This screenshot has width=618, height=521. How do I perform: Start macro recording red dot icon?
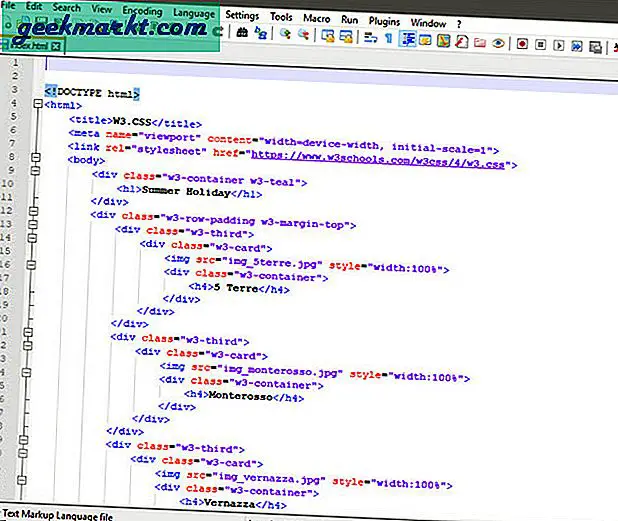coord(522,44)
